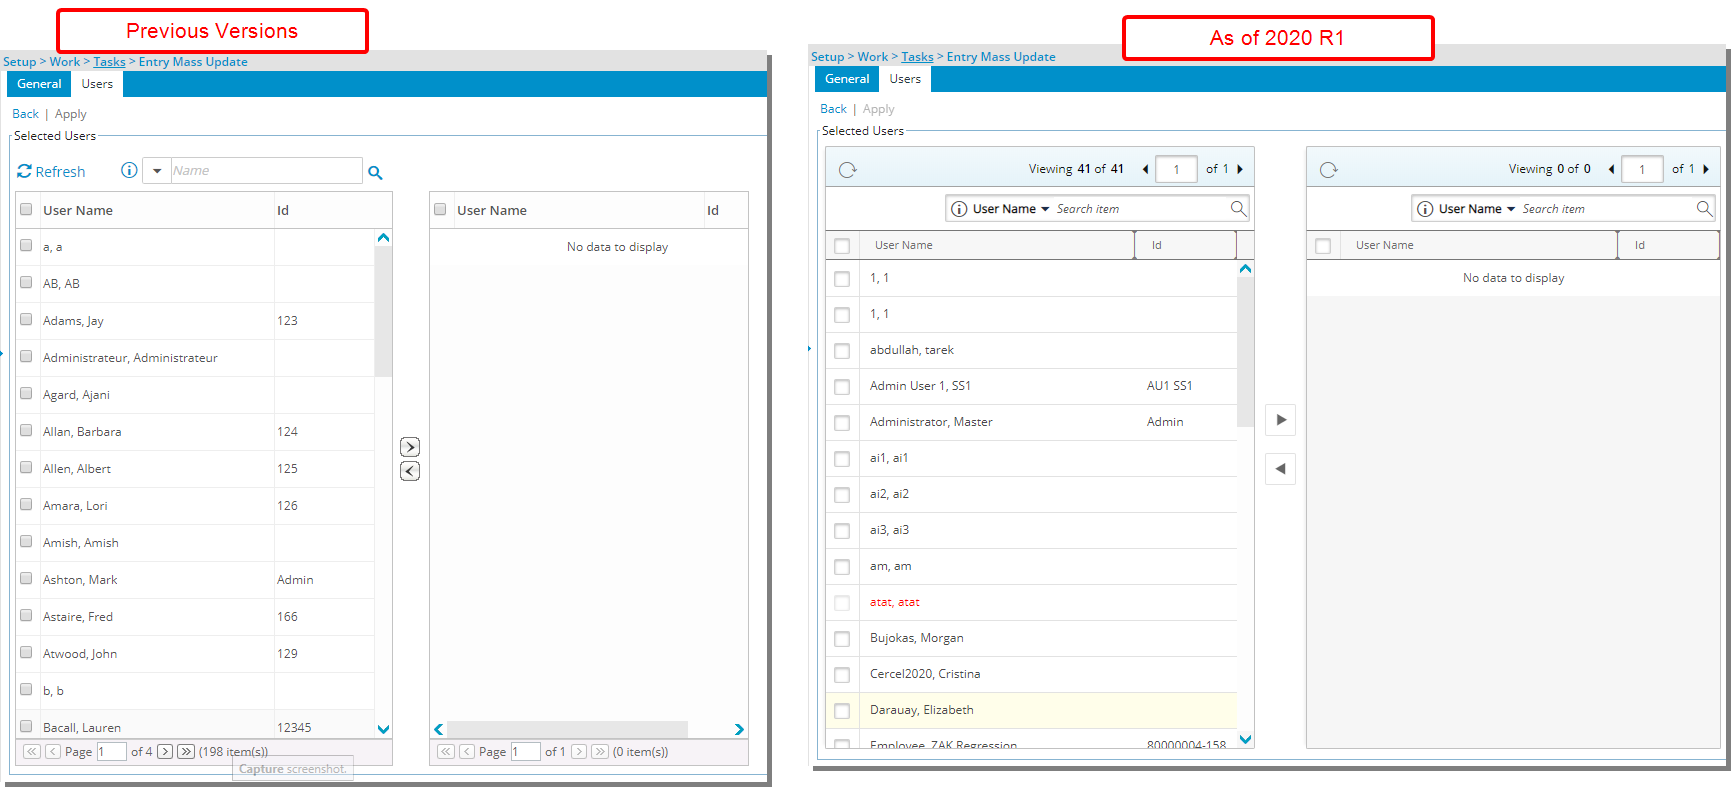1736x787 pixels.
Task: Click move-right arrow button in 2020 R1
Action: 1281,420
